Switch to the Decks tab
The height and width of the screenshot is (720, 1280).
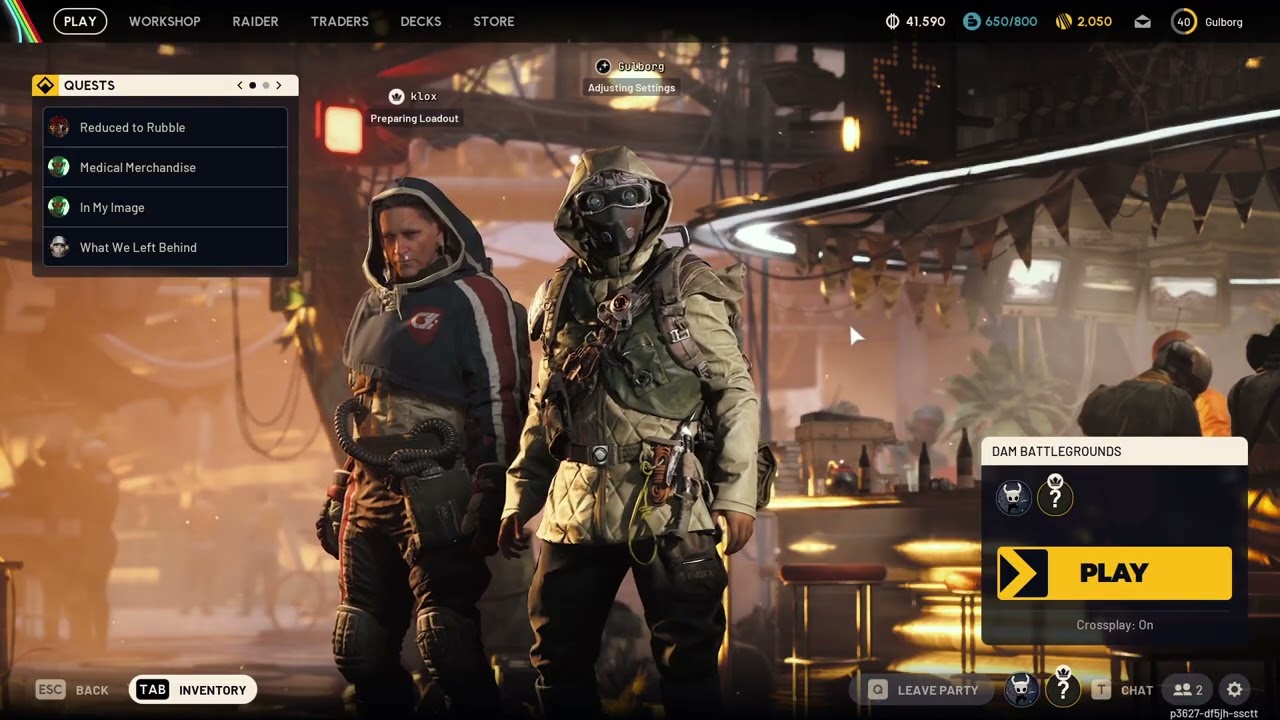click(421, 21)
